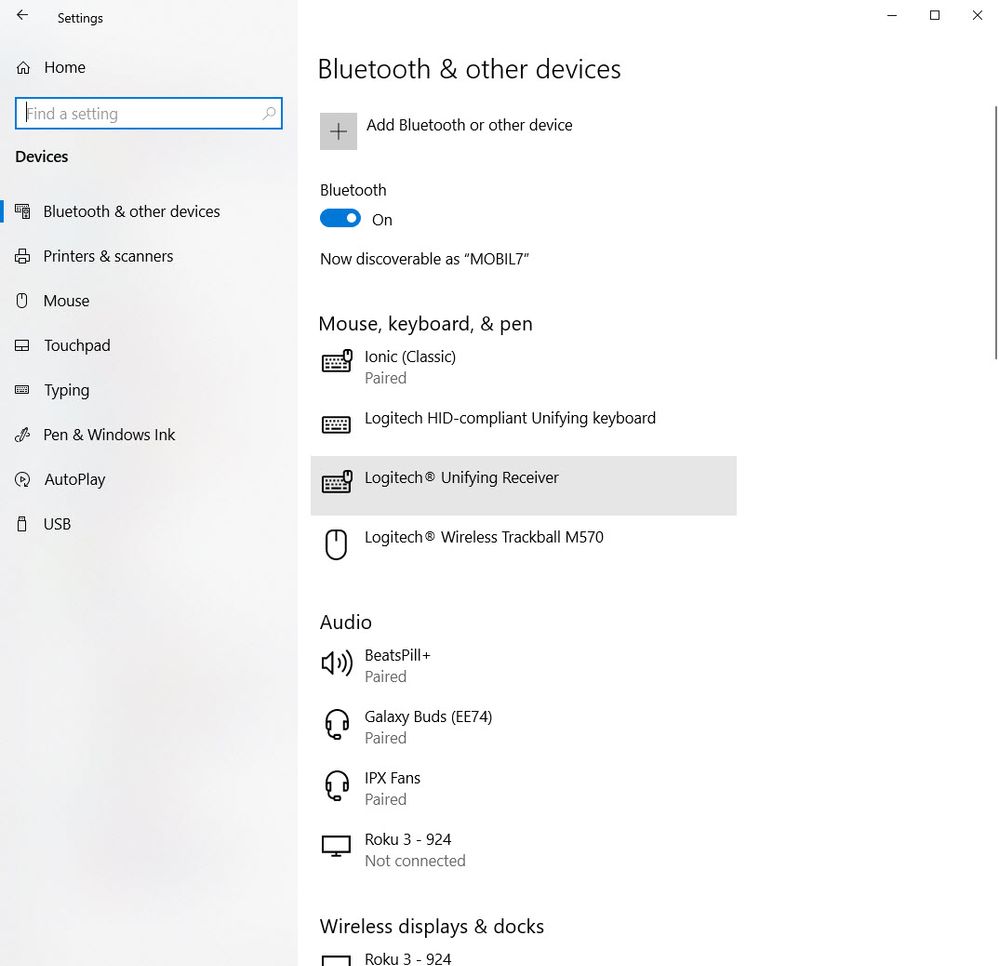Screen dimensions: 999x966
Task: Maximize the Settings window
Action: tap(935, 15)
